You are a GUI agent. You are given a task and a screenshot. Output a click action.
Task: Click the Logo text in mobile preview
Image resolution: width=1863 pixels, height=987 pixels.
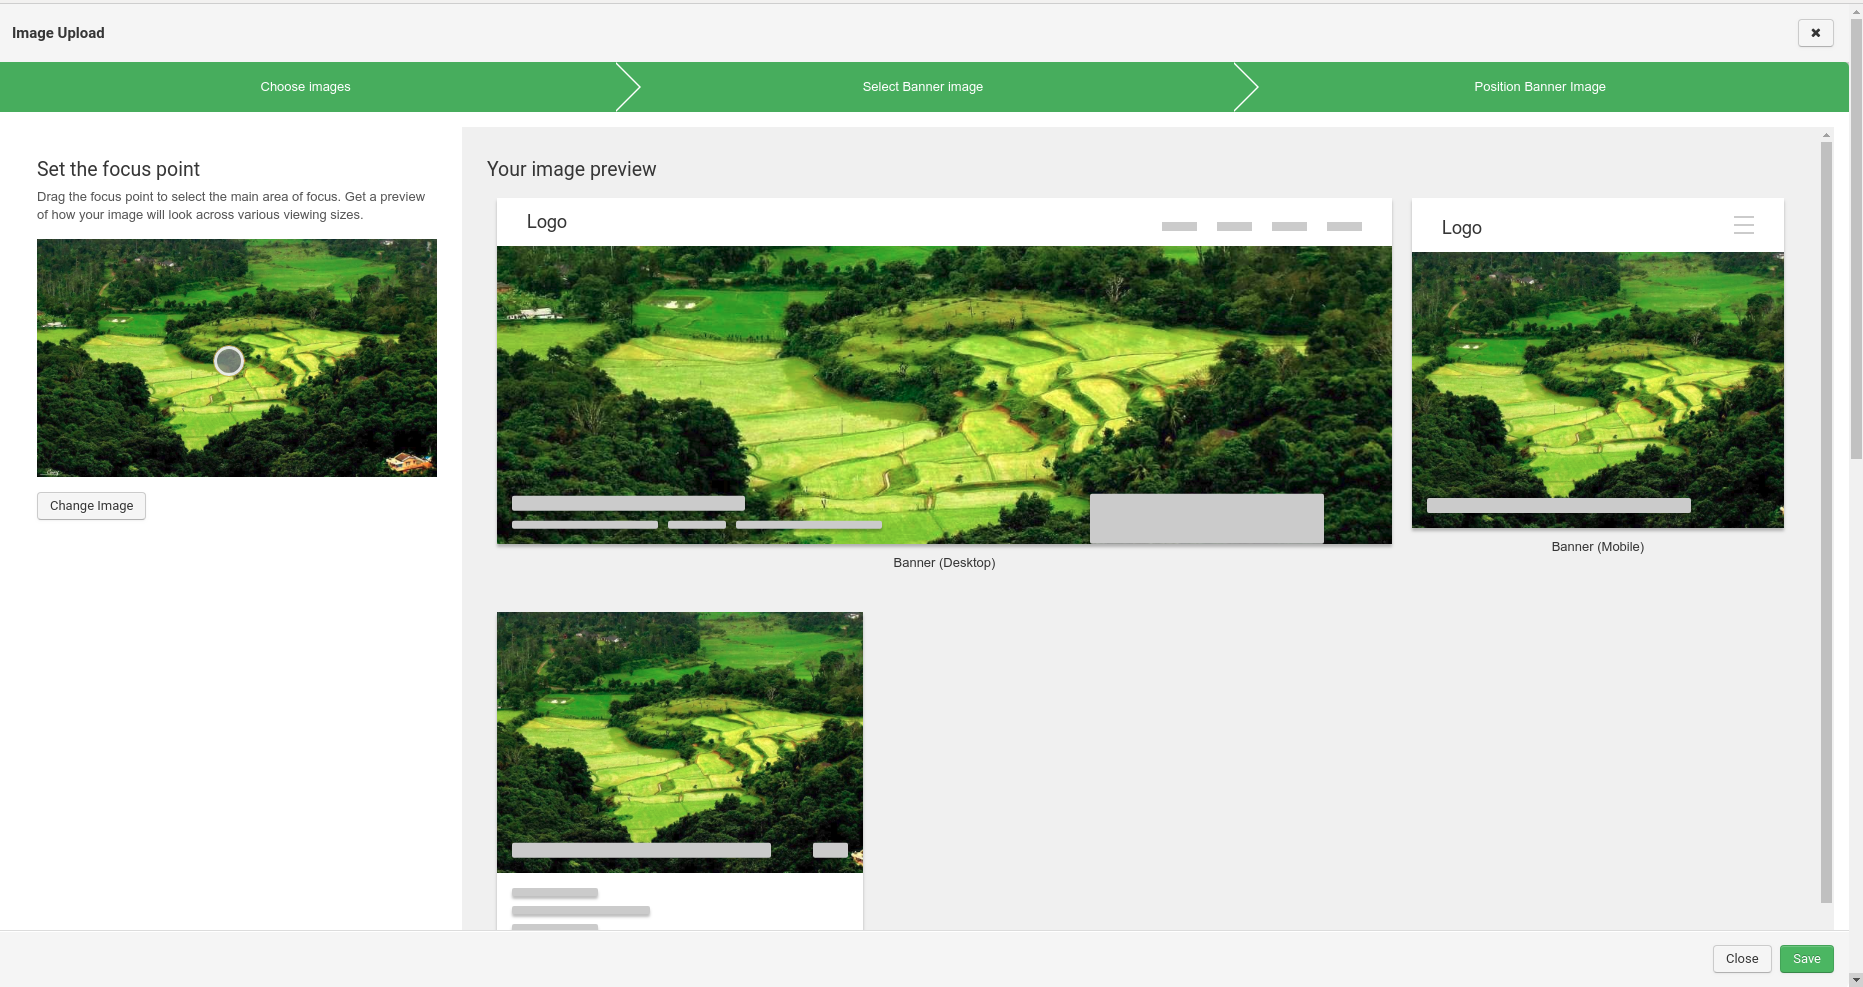coord(1461,228)
